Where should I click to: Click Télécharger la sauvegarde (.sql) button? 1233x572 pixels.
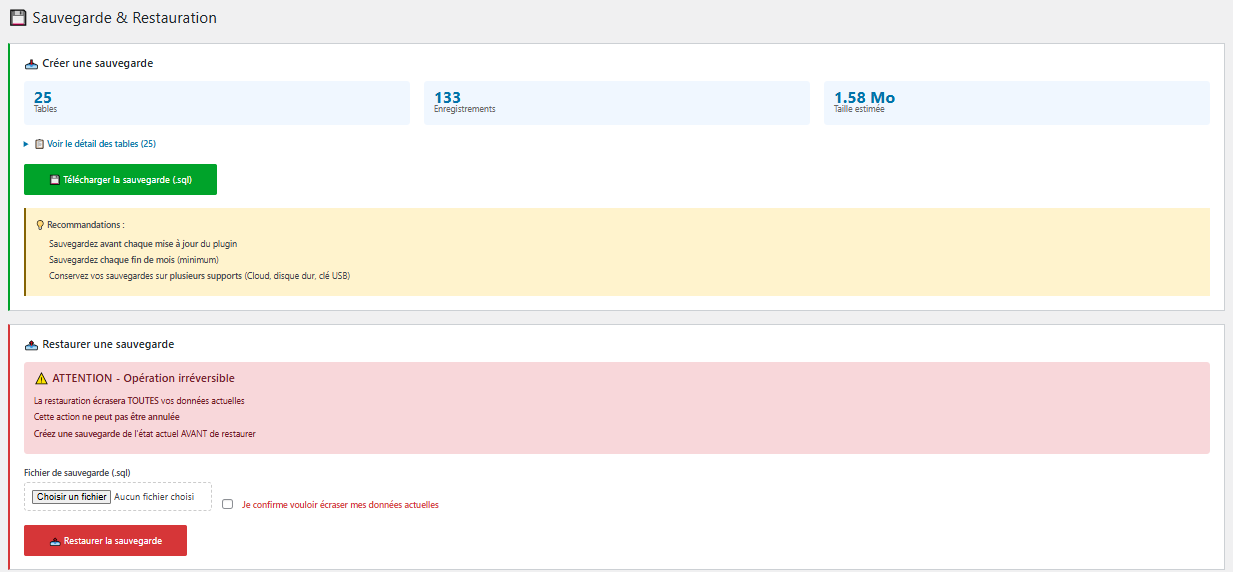[120, 180]
